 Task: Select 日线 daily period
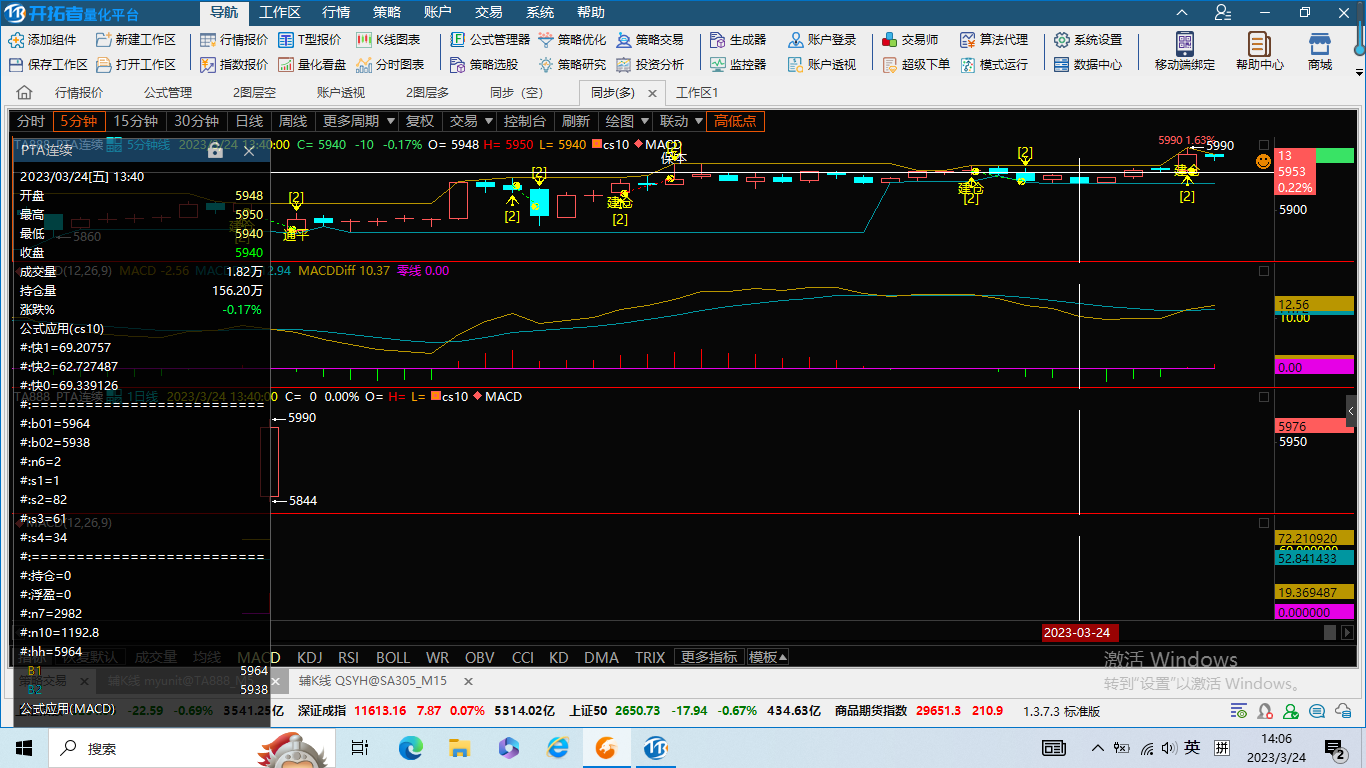[x=249, y=121]
